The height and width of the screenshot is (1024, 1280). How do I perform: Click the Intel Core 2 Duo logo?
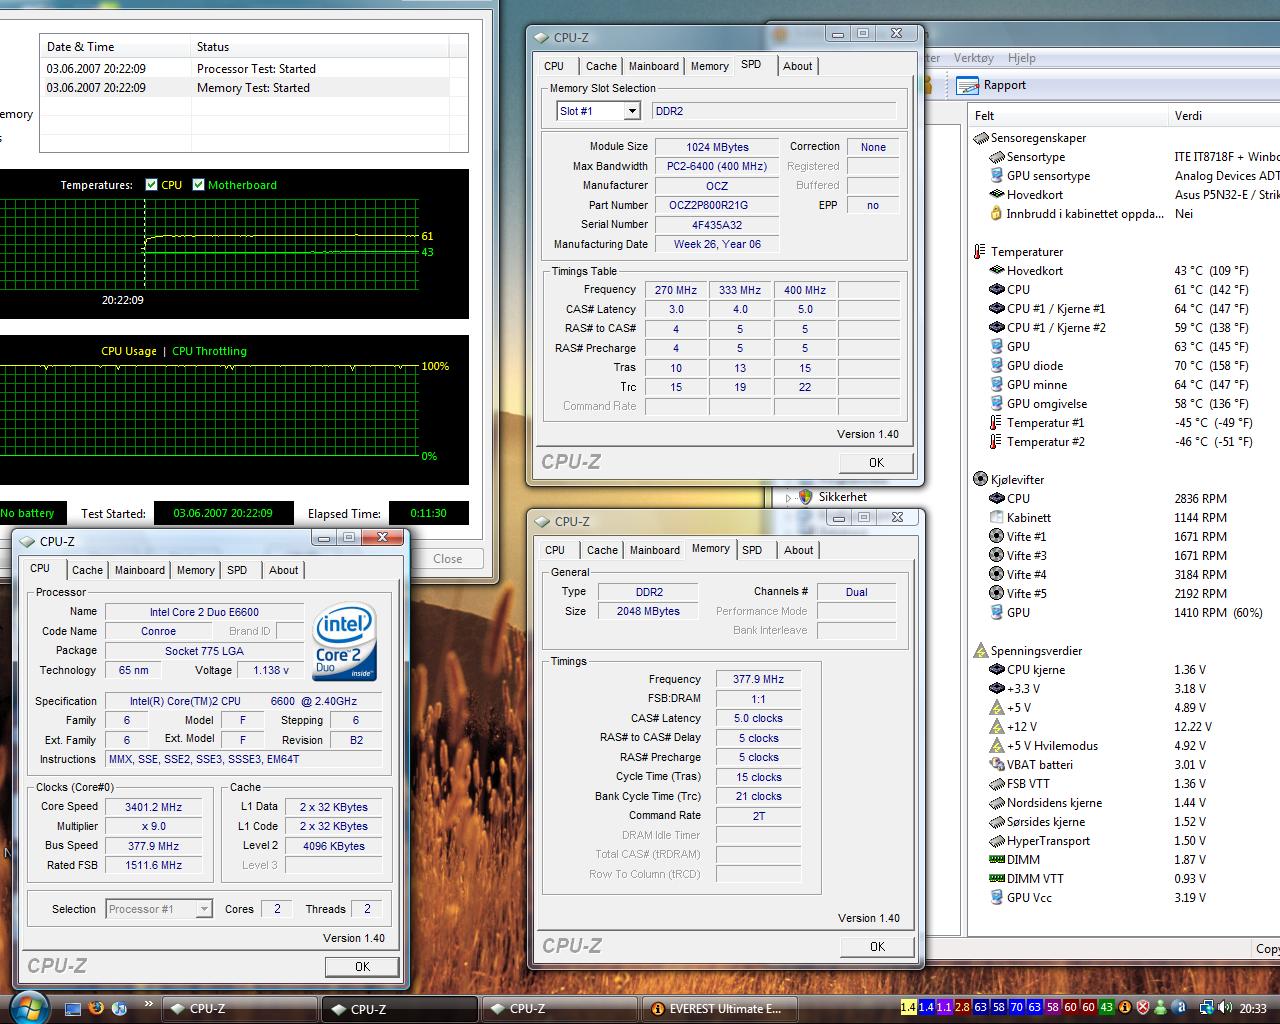tap(343, 641)
